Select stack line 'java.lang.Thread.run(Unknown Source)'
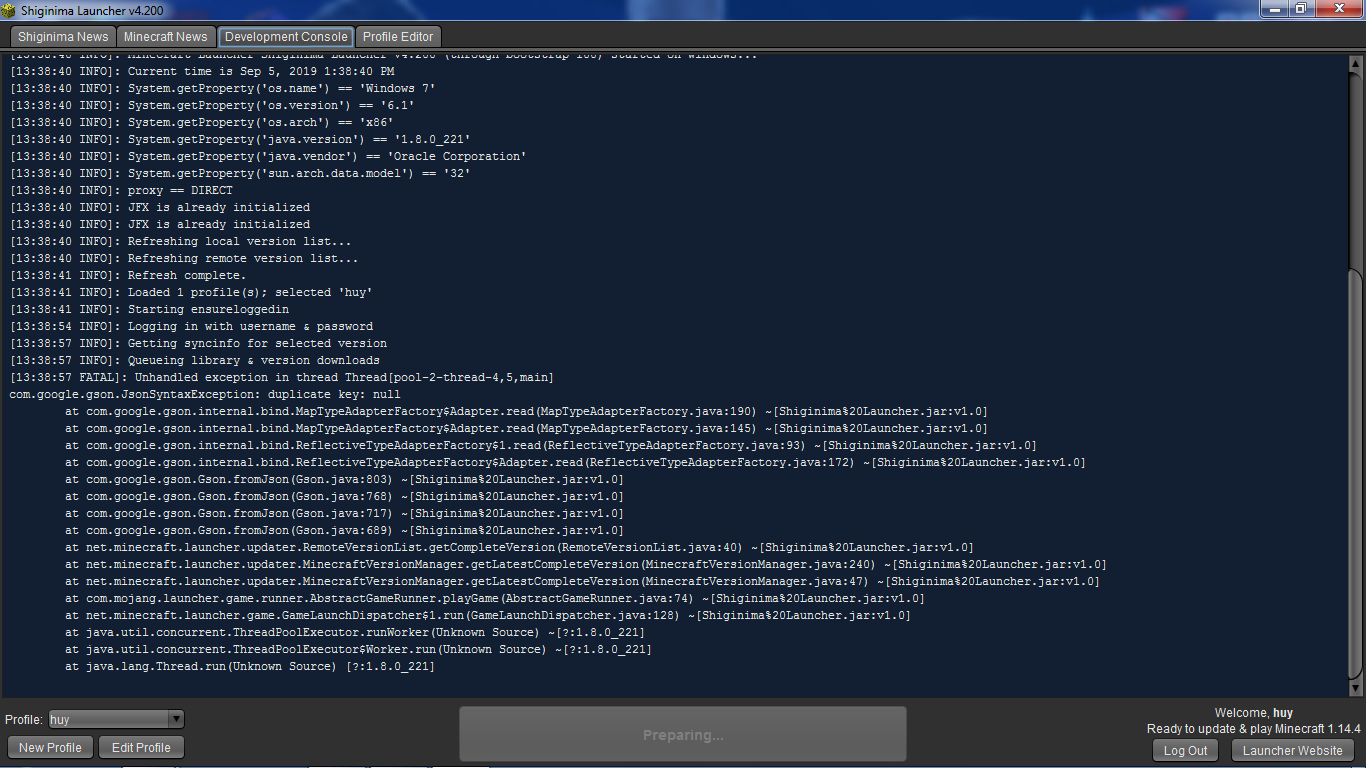Image resolution: width=1366 pixels, height=768 pixels. (250, 666)
